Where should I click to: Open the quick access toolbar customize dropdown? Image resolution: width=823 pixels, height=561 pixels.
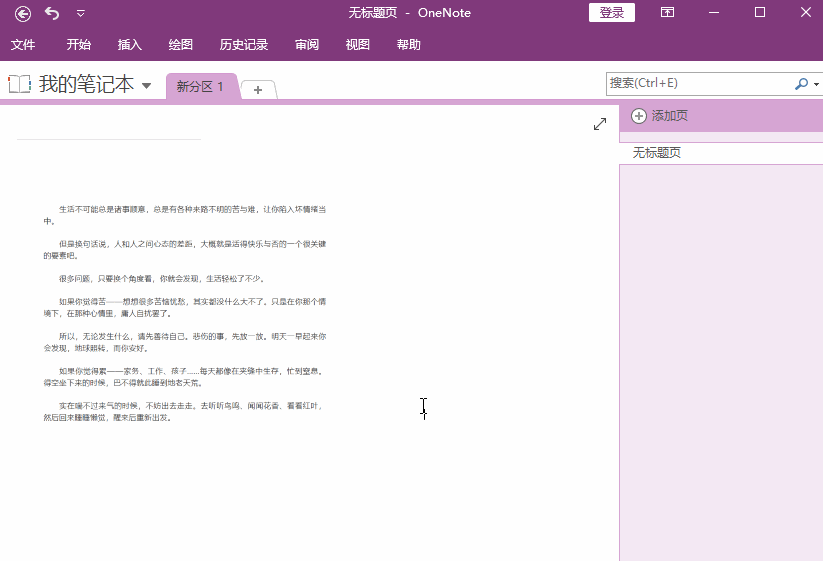click(81, 13)
